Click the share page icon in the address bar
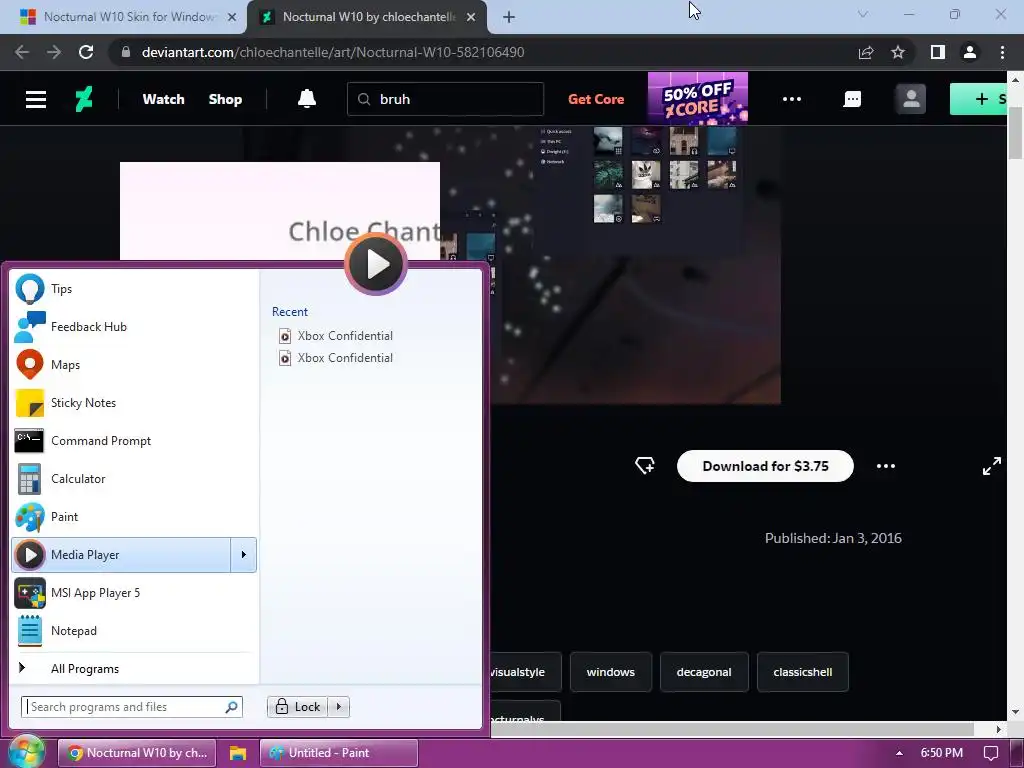 [866, 52]
